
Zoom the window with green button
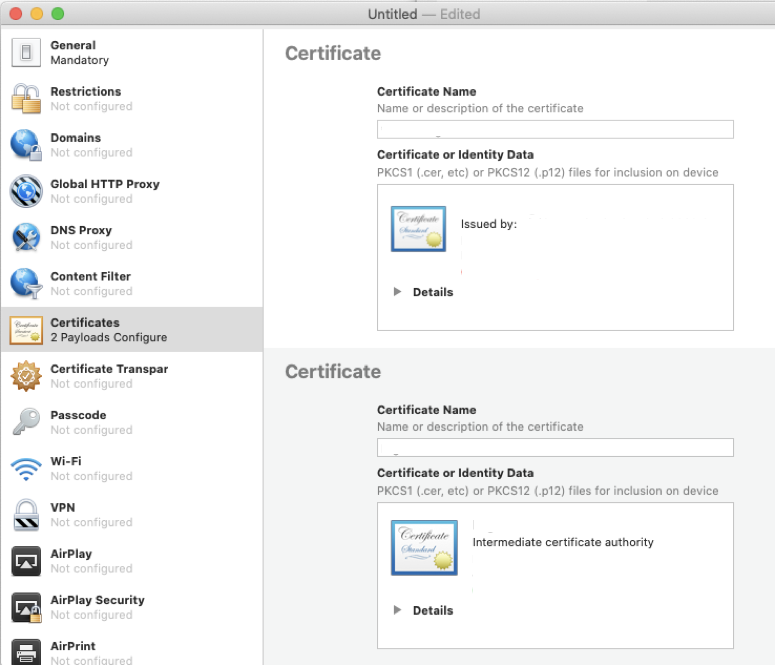coord(58,14)
